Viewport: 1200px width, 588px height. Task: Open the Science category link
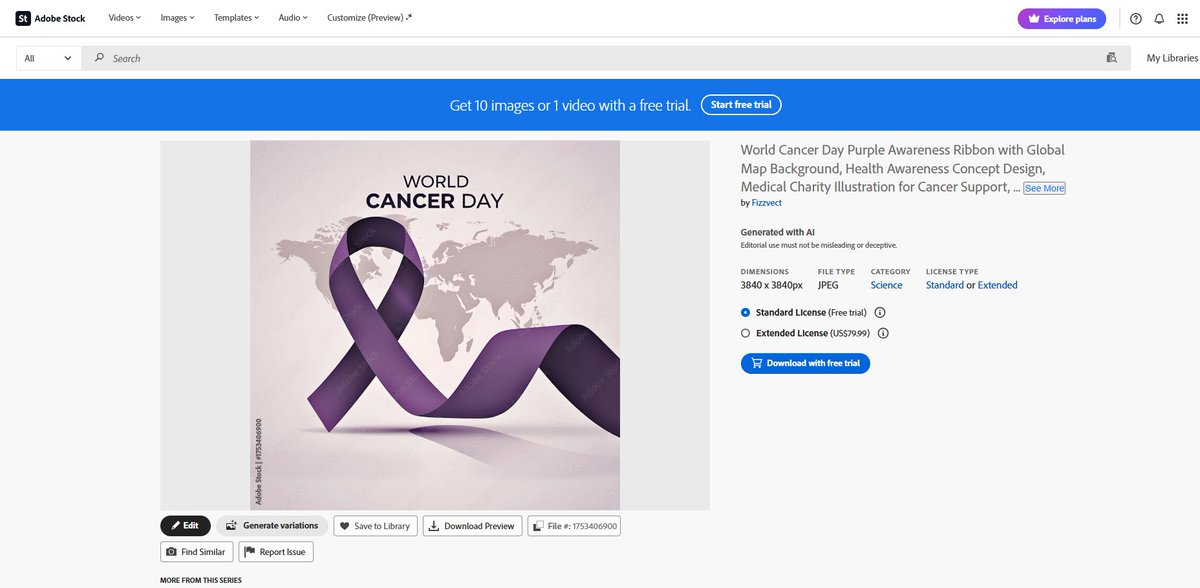click(886, 285)
